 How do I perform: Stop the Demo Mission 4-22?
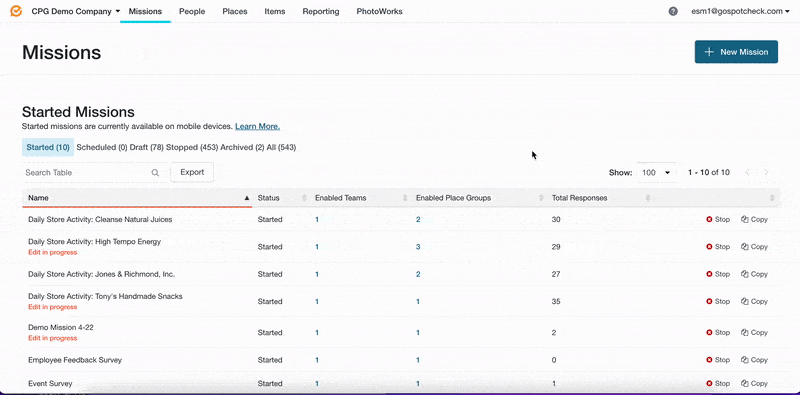pos(718,332)
